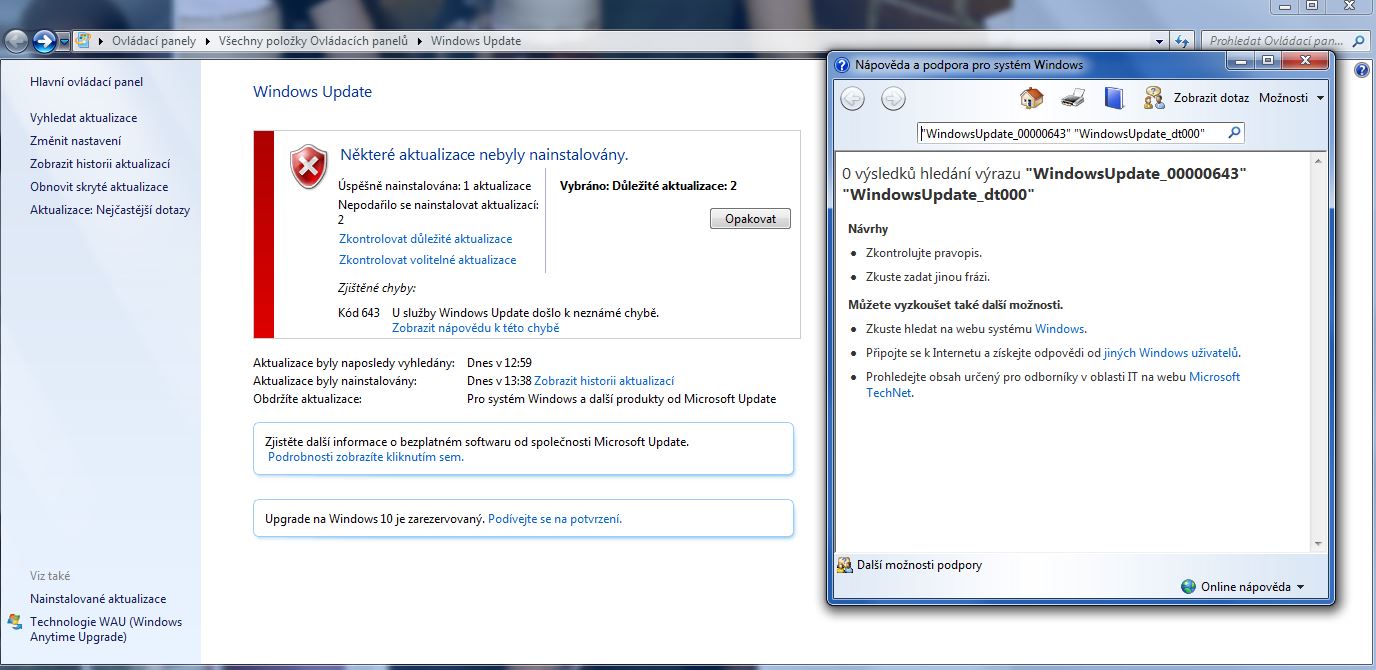Screen dimensions: 1376x670
Task: Open Help home page icon
Action: [1031, 98]
